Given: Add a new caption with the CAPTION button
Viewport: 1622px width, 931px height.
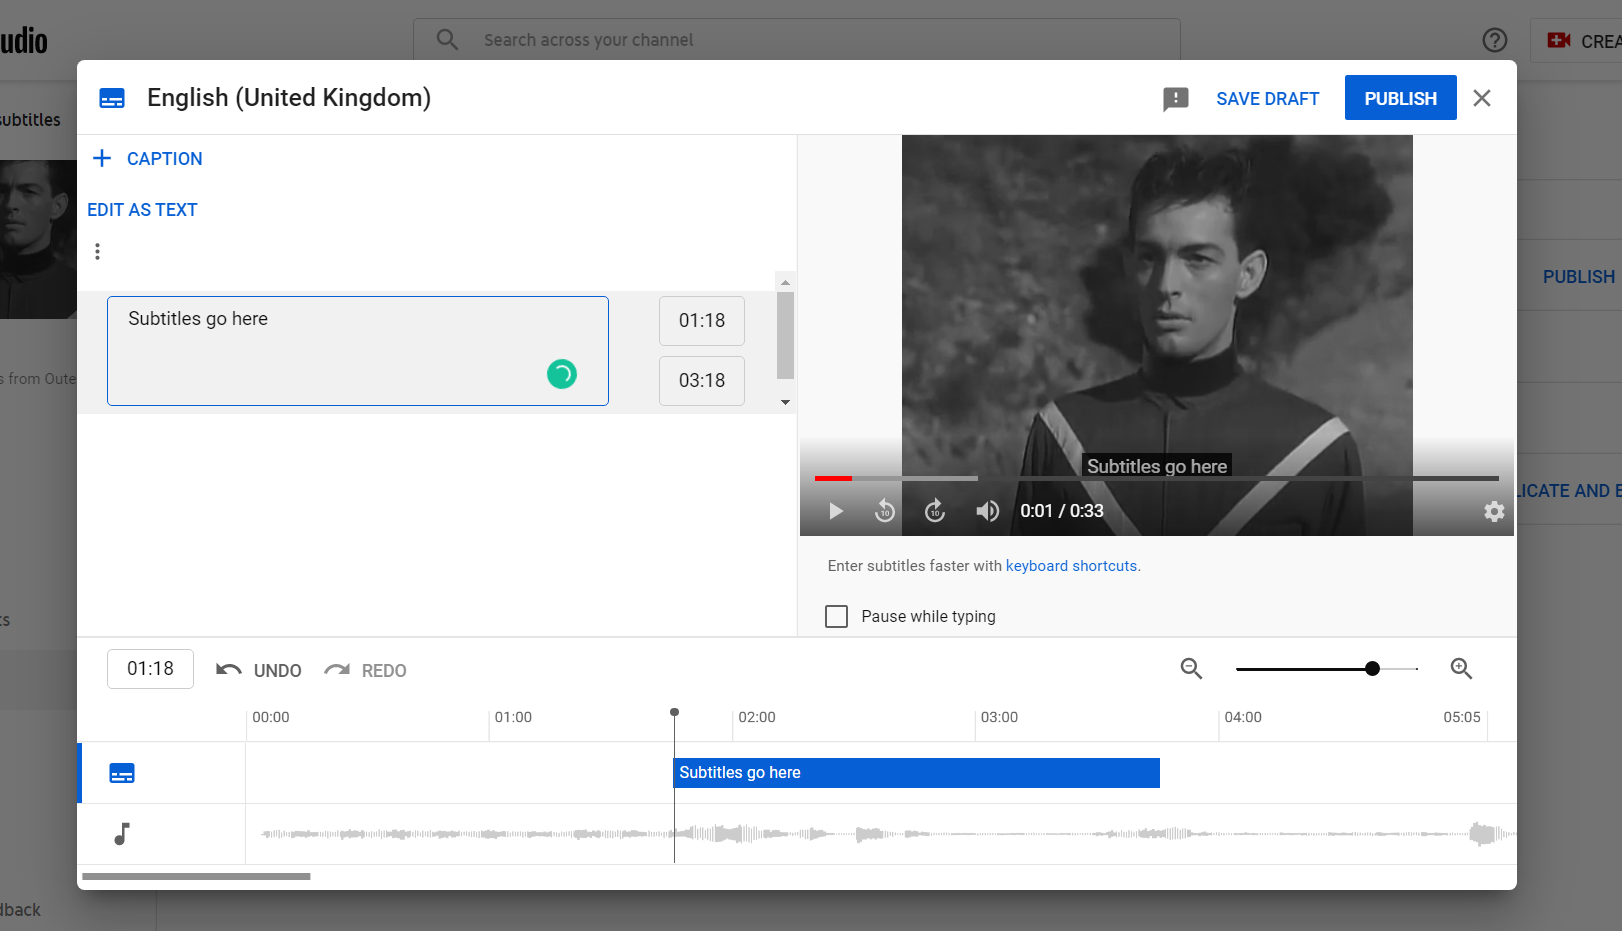Looking at the screenshot, I should click(146, 158).
